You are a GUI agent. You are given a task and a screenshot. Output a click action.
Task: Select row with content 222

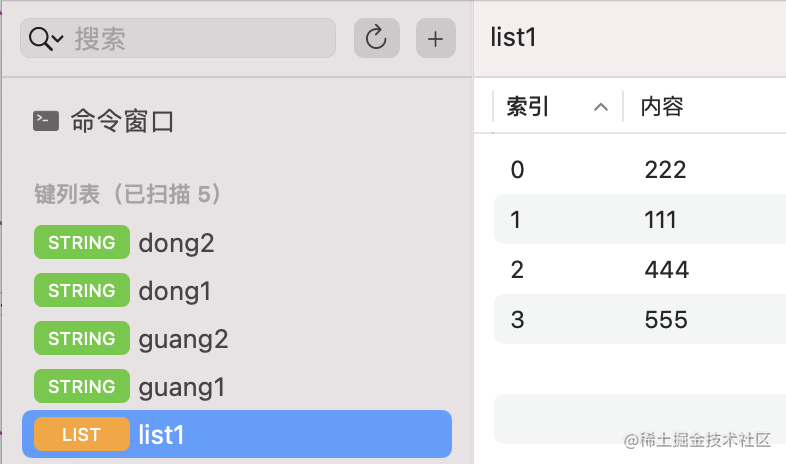coord(665,170)
